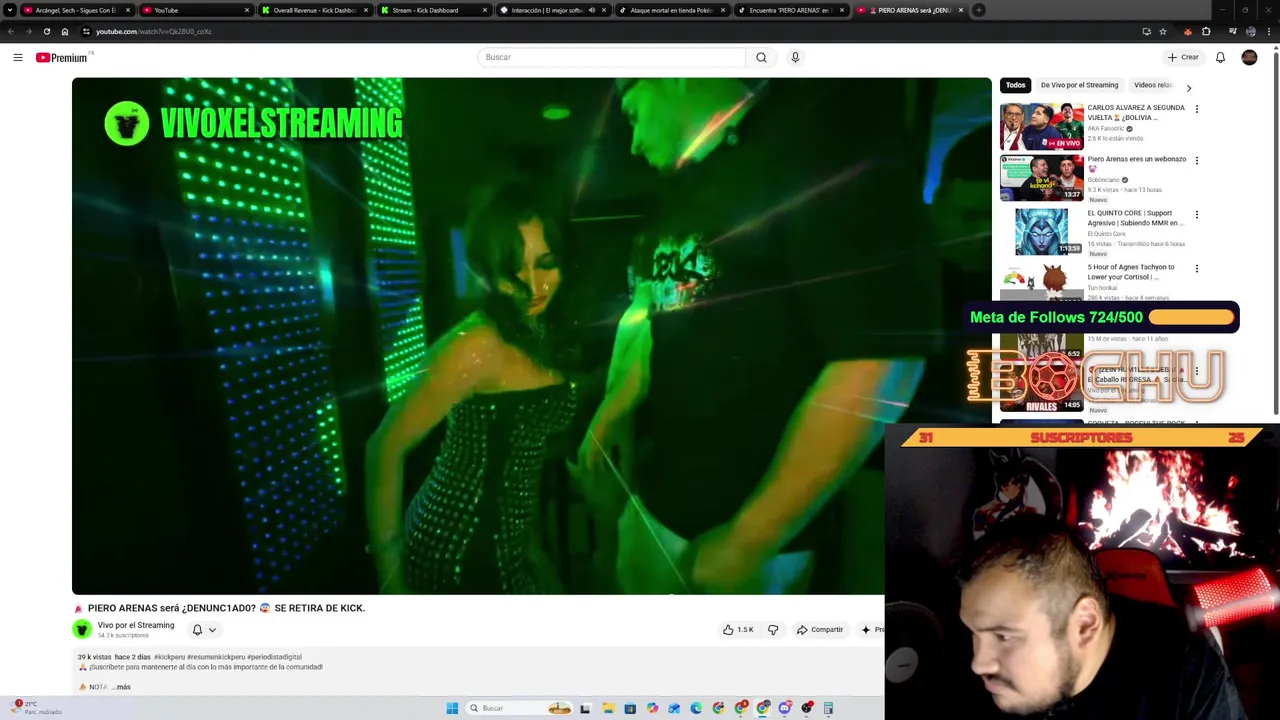Screen dimensions: 1280x720
Task: Open Vivo por el Streaming channel name
Action: click(136, 625)
